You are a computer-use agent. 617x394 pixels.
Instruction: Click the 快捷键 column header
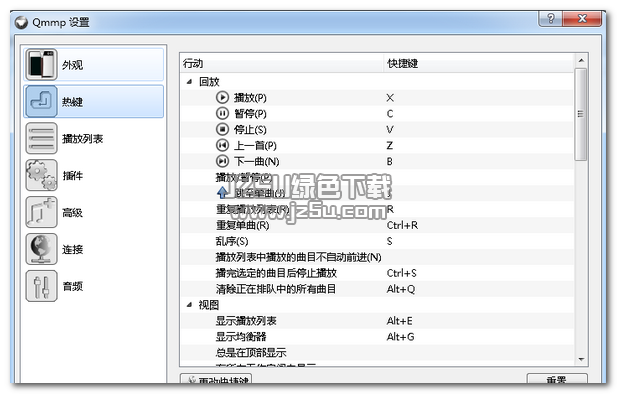point(479,63)
